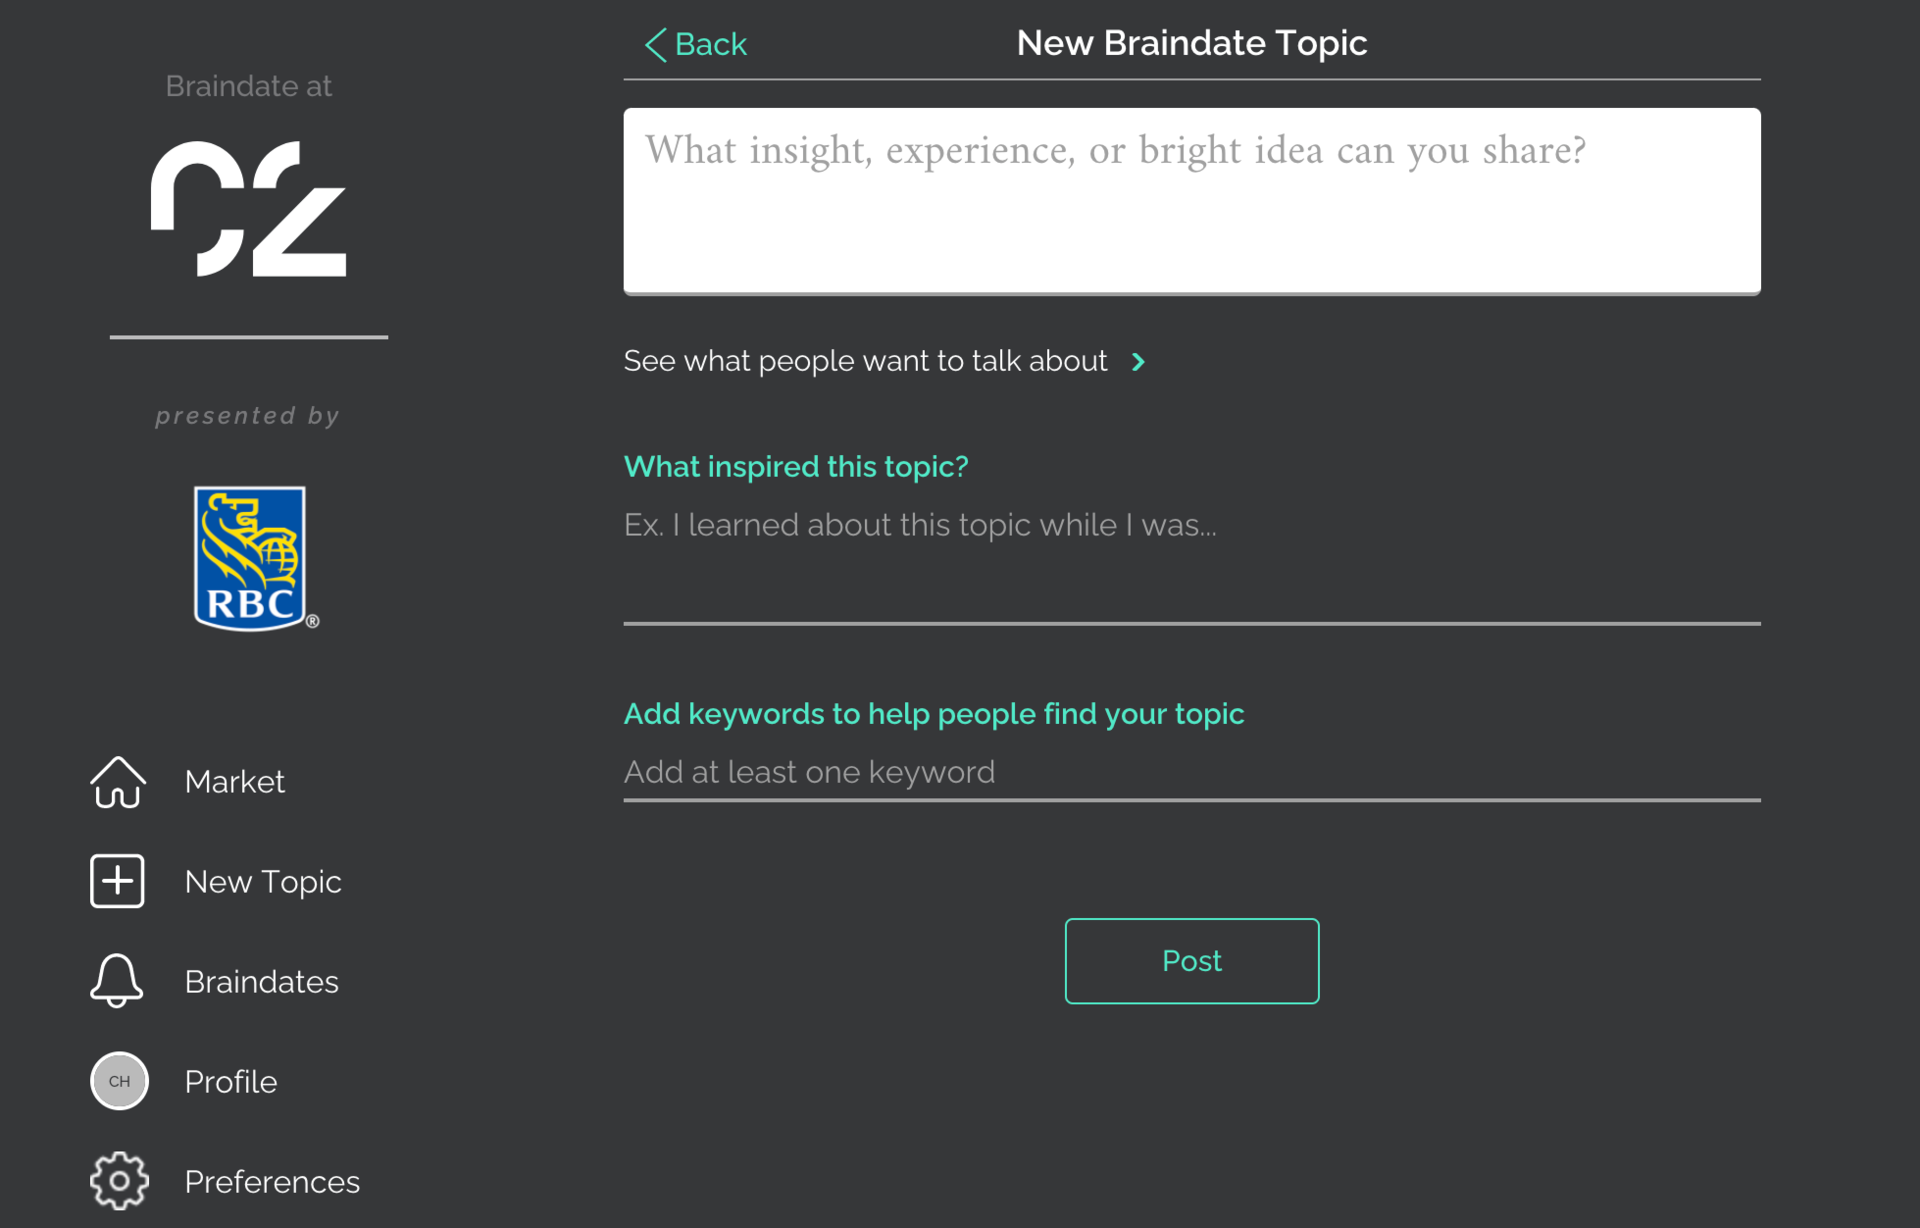1920x1228 pixels.
Task: Click the Back link
Action: (x=711, y=44)
